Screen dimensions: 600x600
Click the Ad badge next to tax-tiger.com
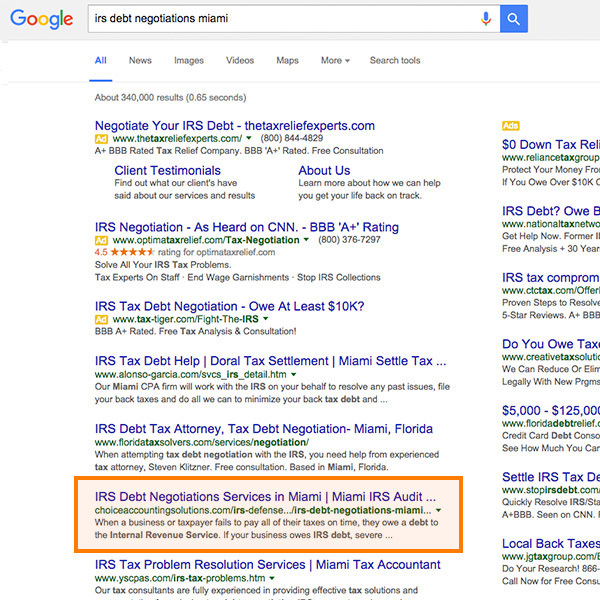click(101, 320)
